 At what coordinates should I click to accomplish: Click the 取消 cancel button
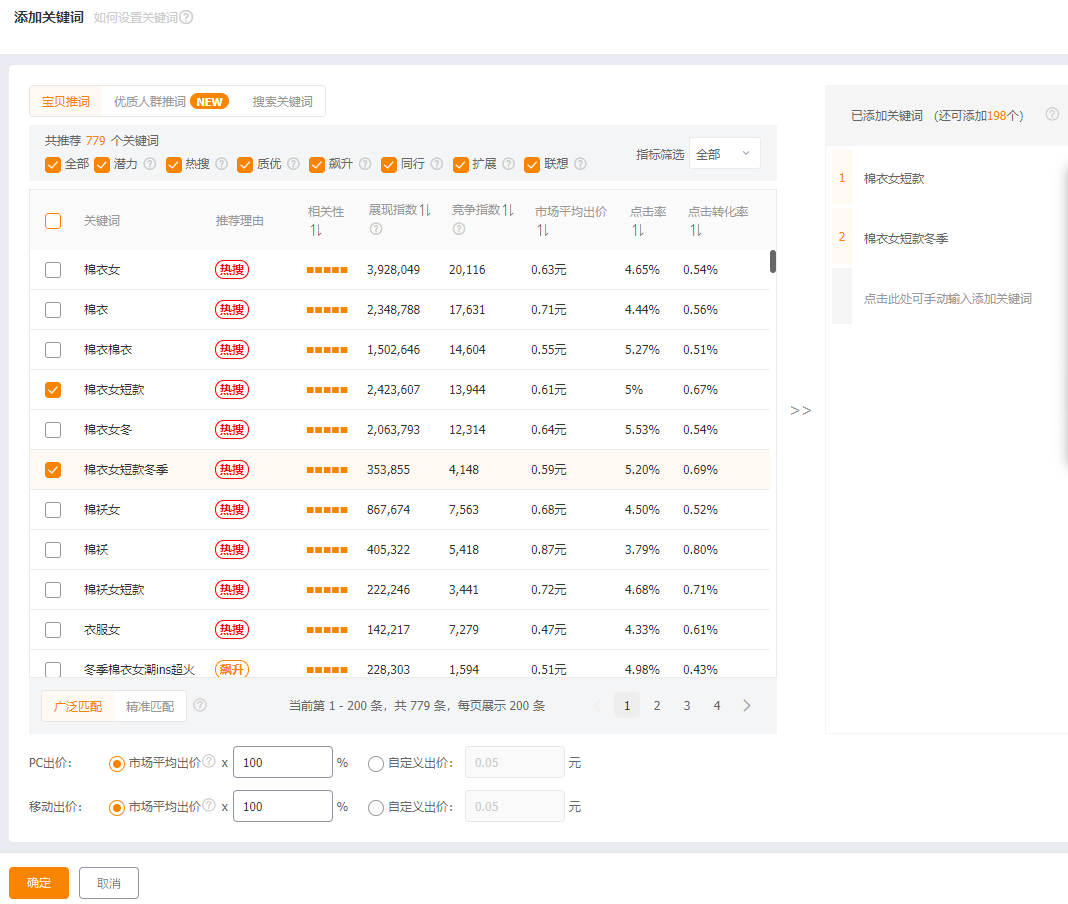click(x=109, y=883)
